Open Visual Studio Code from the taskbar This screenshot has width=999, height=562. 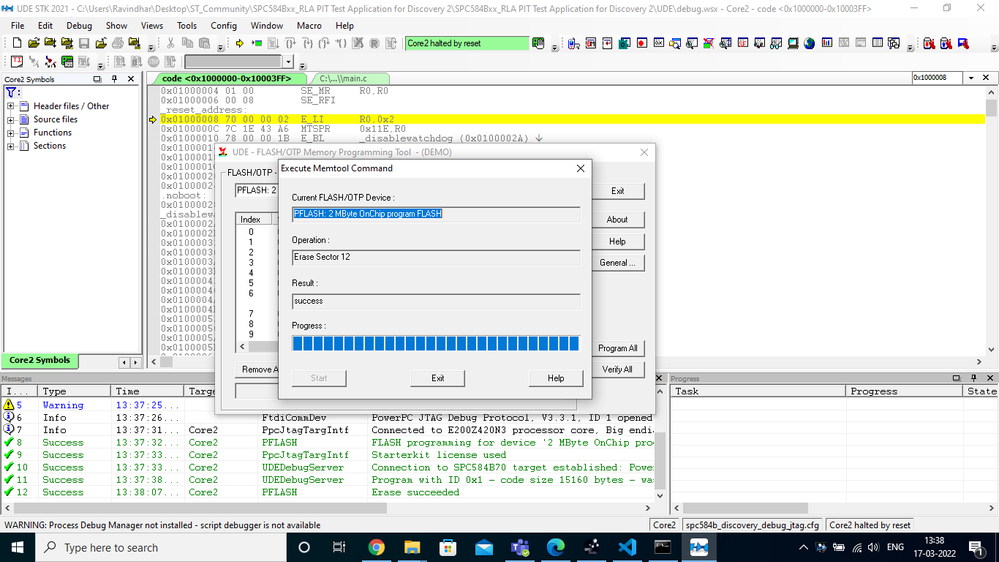tap(628, 547)
